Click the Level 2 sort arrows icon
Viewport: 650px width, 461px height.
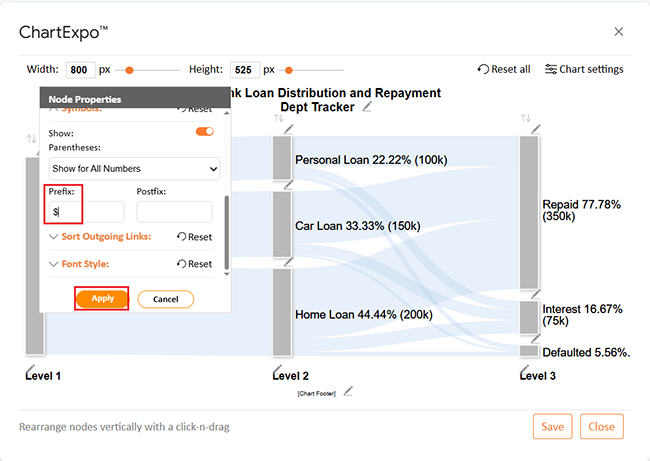[279, 119]
